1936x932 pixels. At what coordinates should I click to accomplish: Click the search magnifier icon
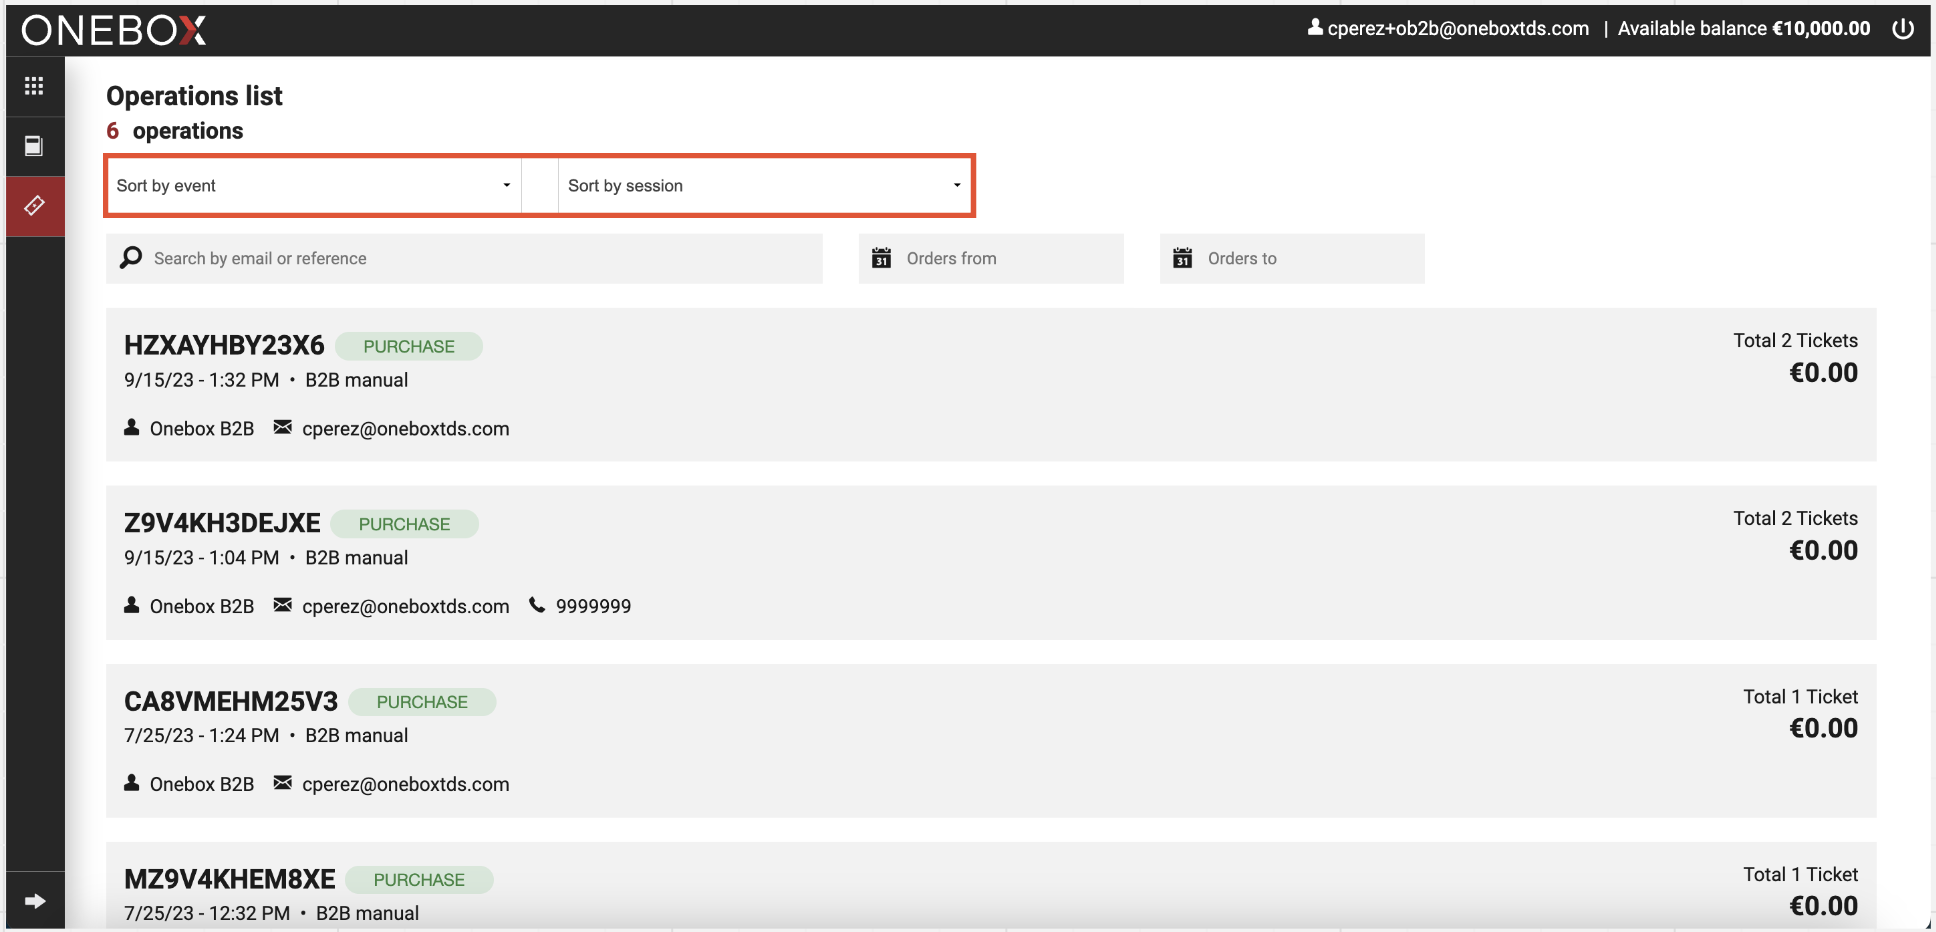click(x=131, y=258)
